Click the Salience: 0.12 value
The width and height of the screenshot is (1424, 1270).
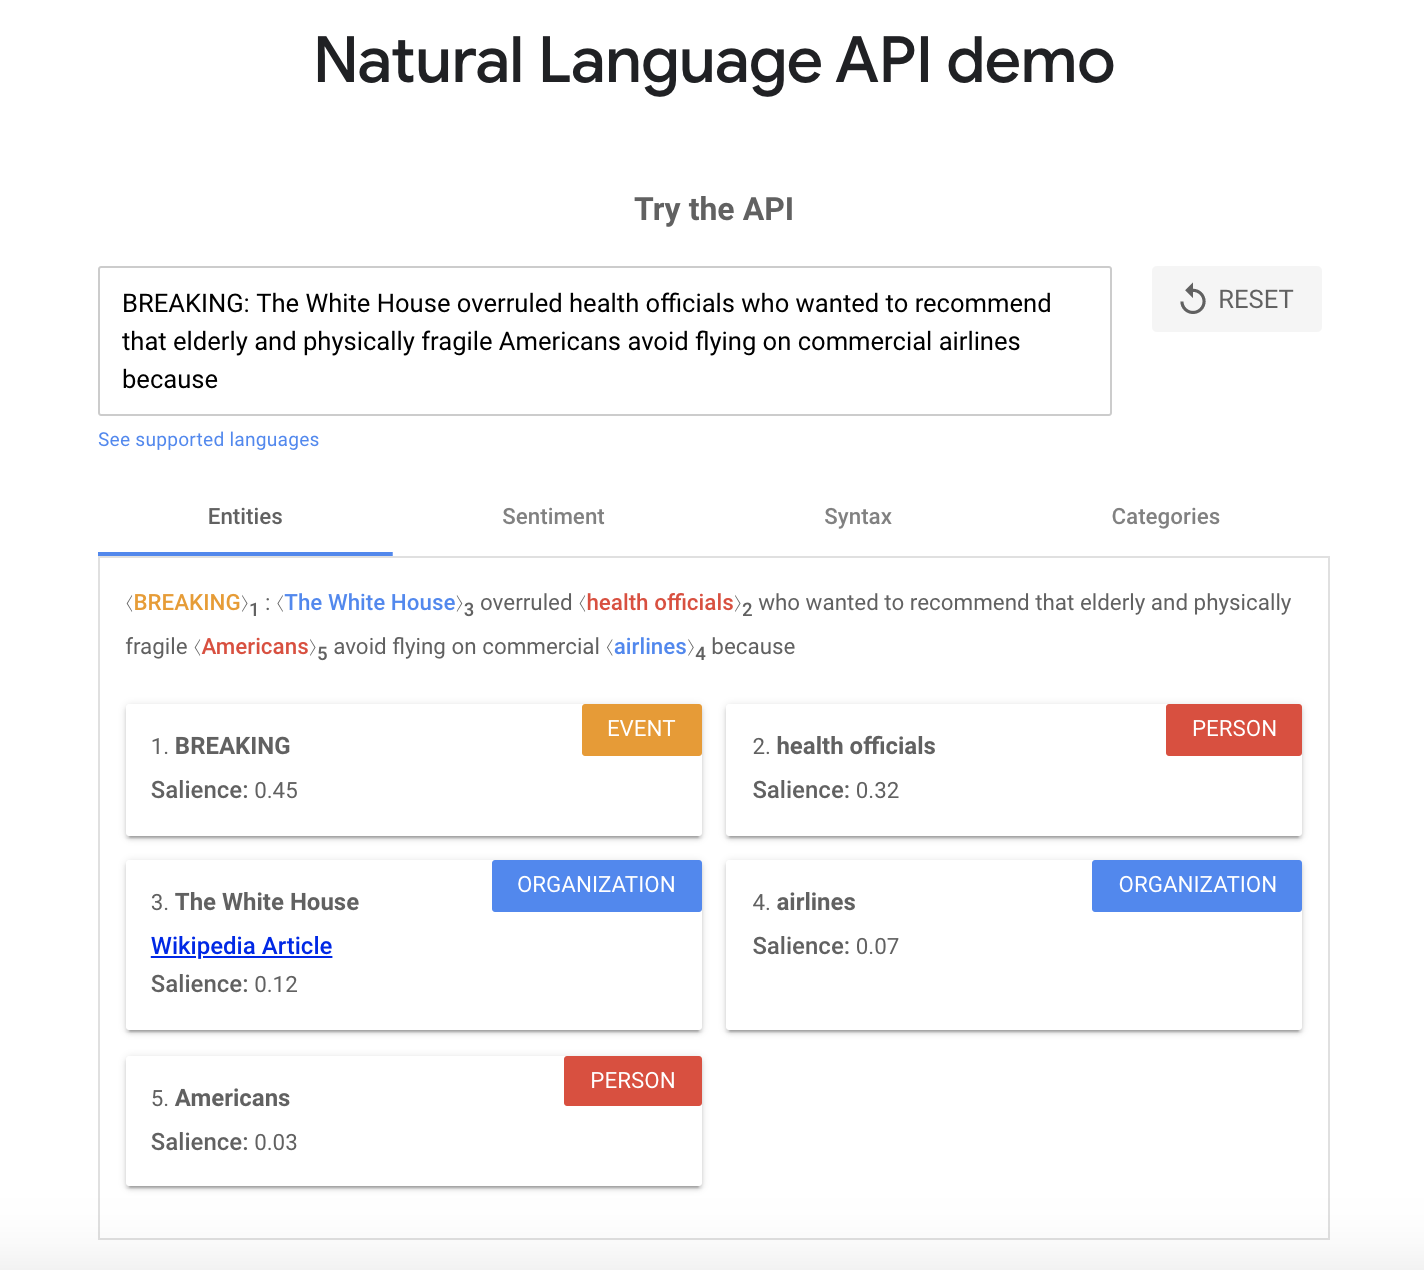point(225,984)
